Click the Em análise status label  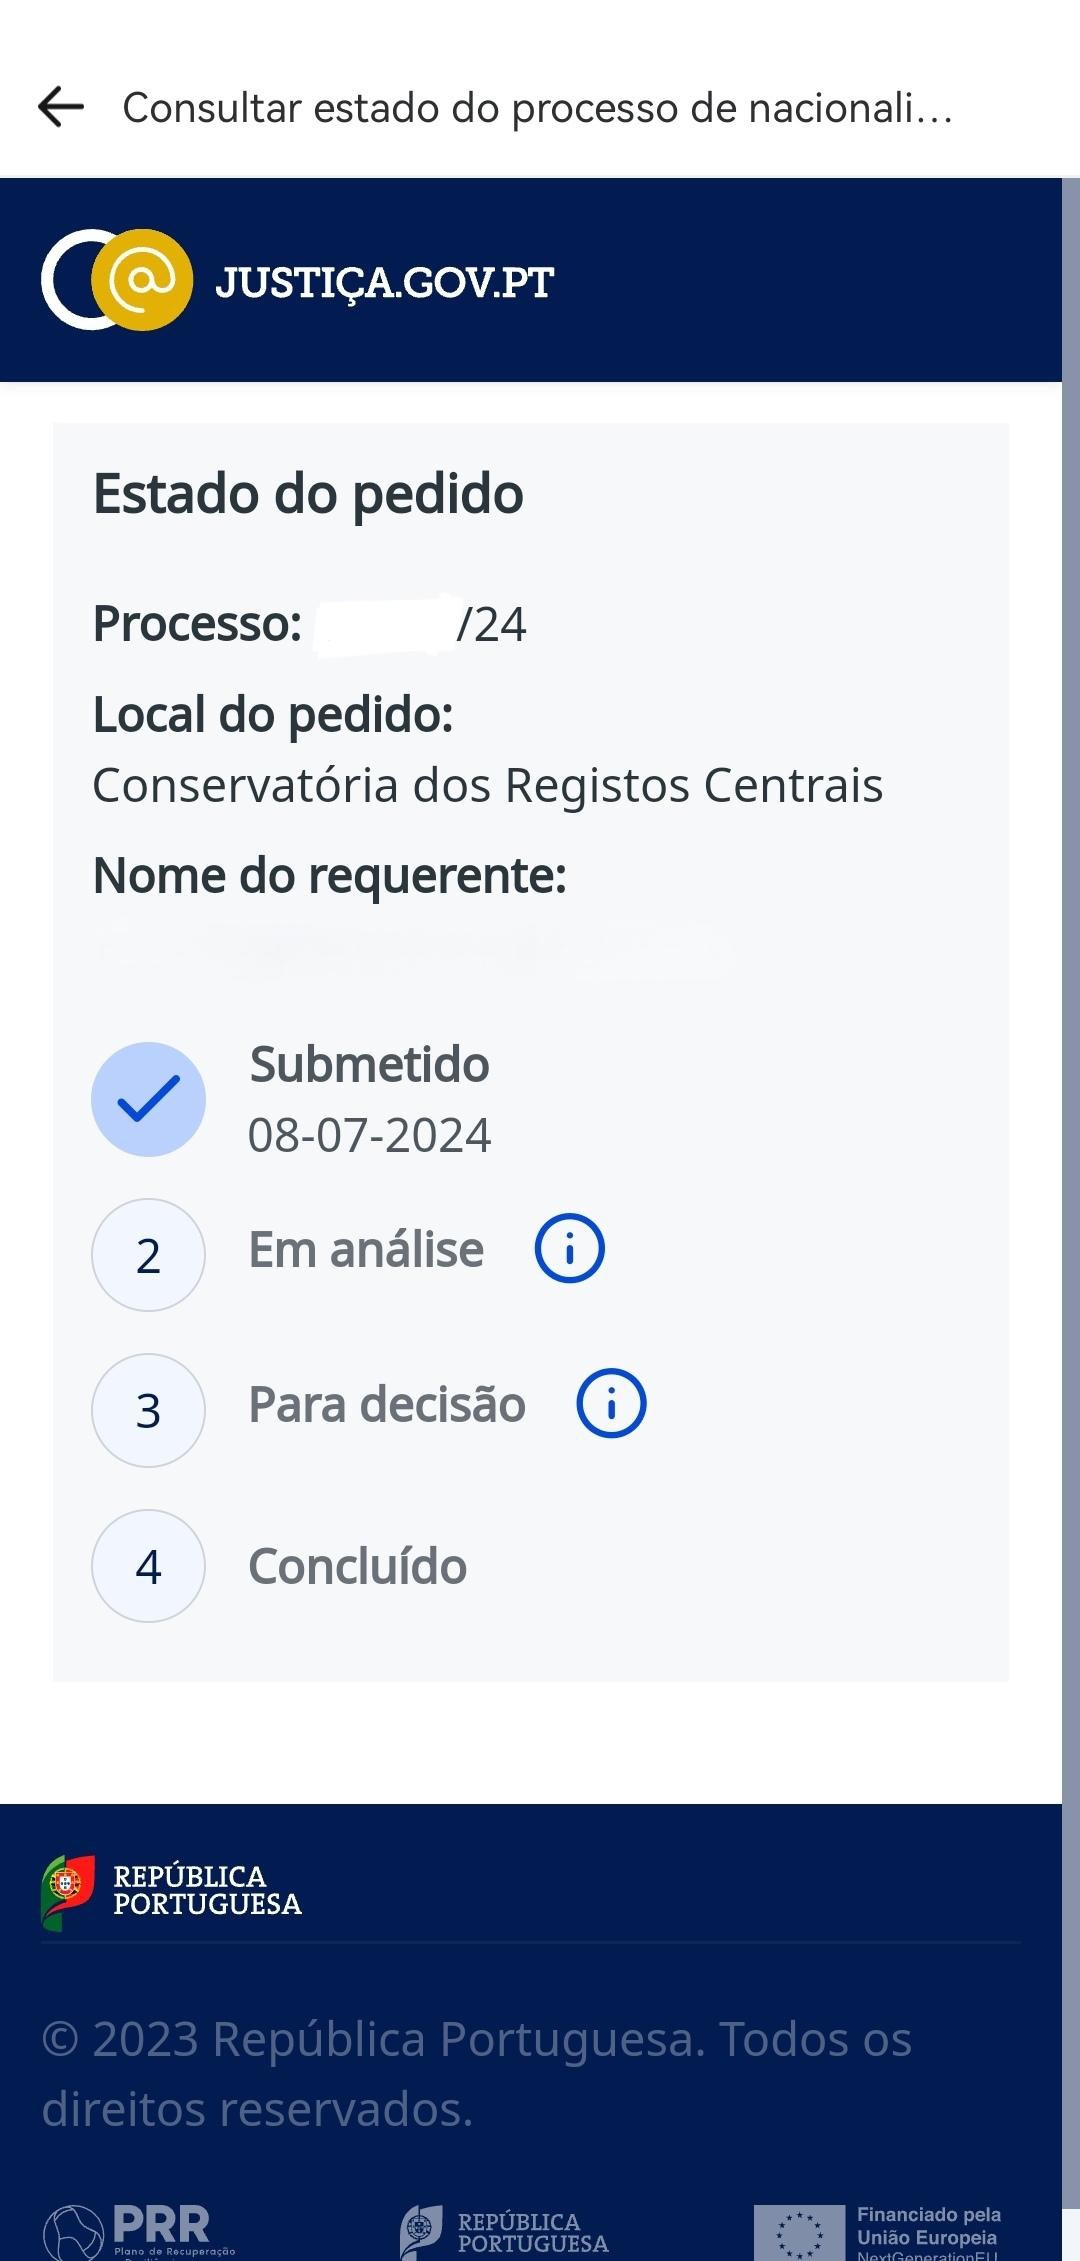(366, 1250)
